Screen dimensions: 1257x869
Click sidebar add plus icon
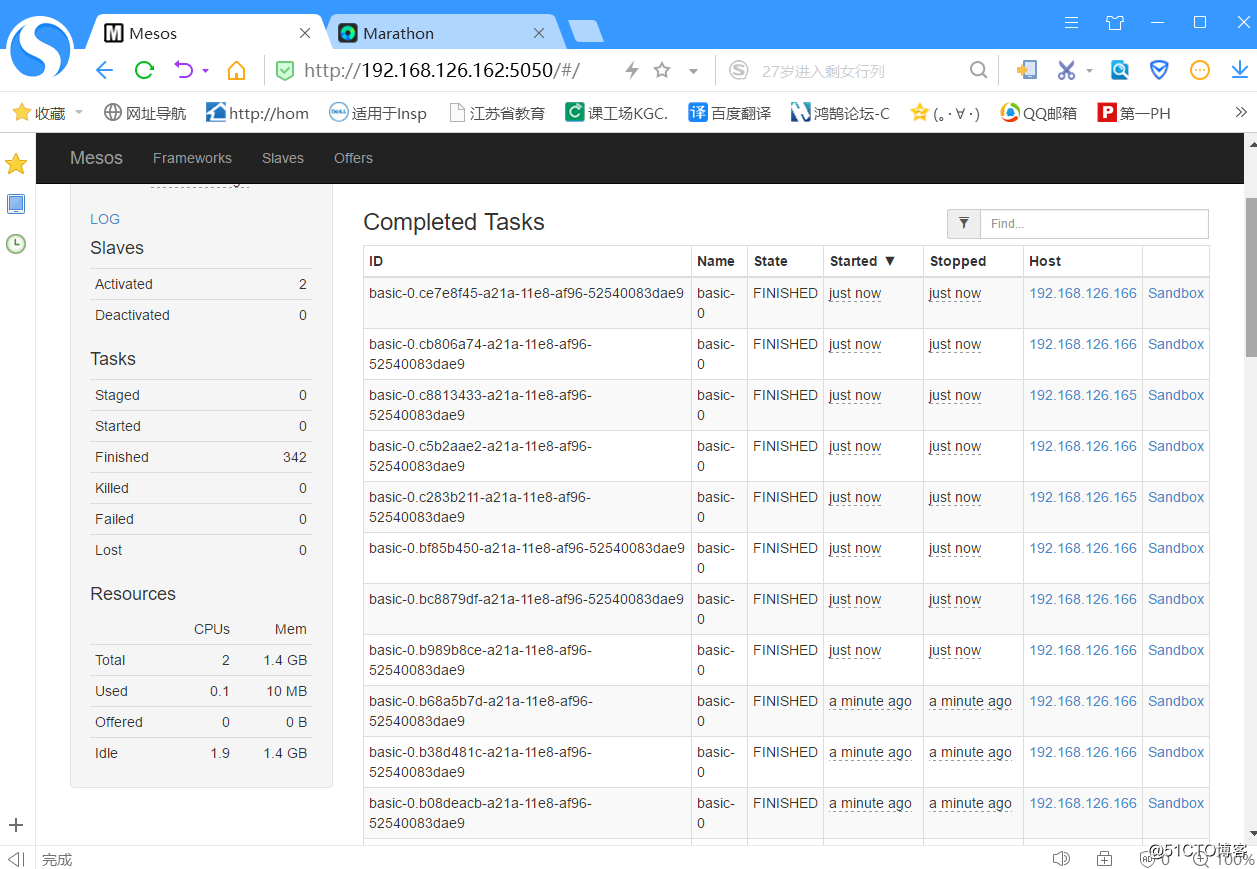tap(16, 825)
